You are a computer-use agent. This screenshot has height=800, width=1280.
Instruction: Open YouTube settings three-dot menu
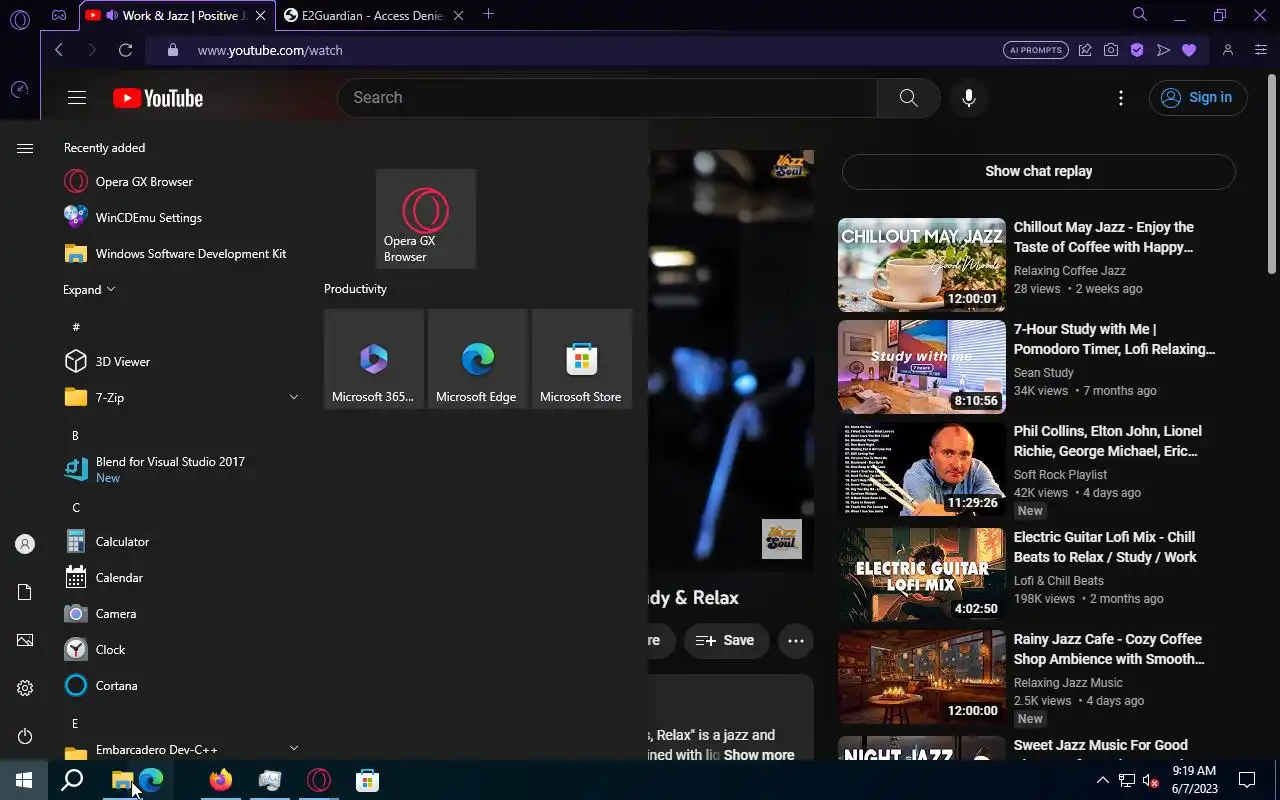1121,97
